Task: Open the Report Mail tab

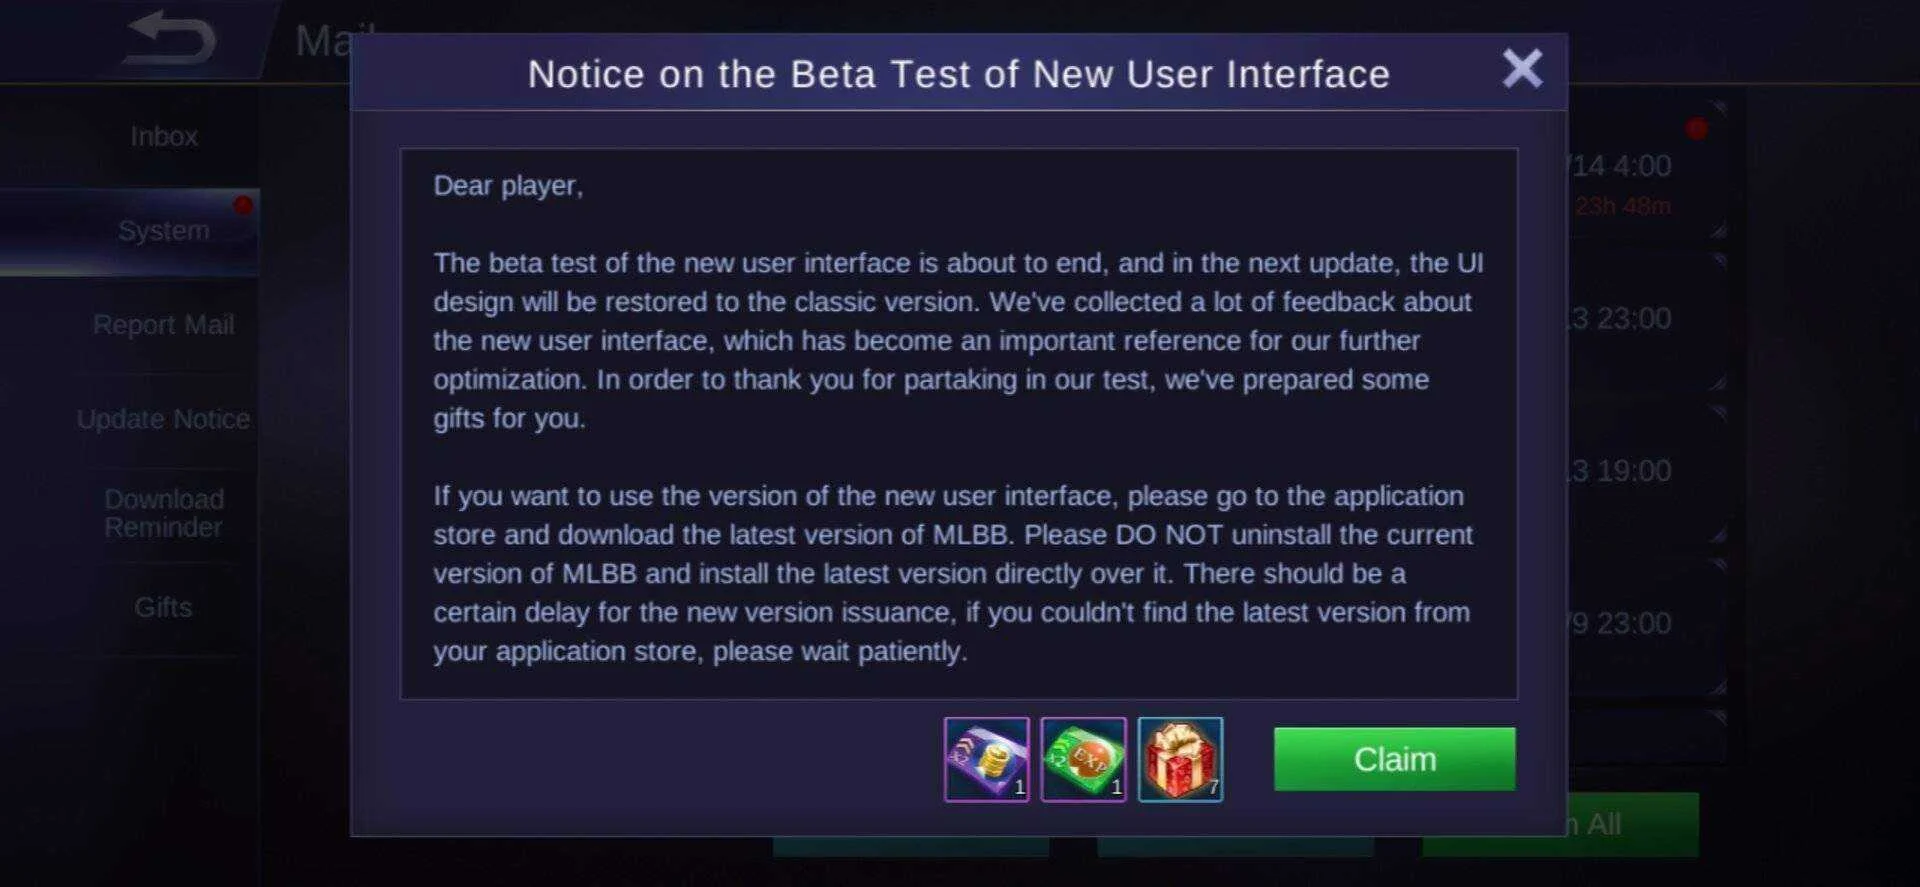Action: pos(164,325)
